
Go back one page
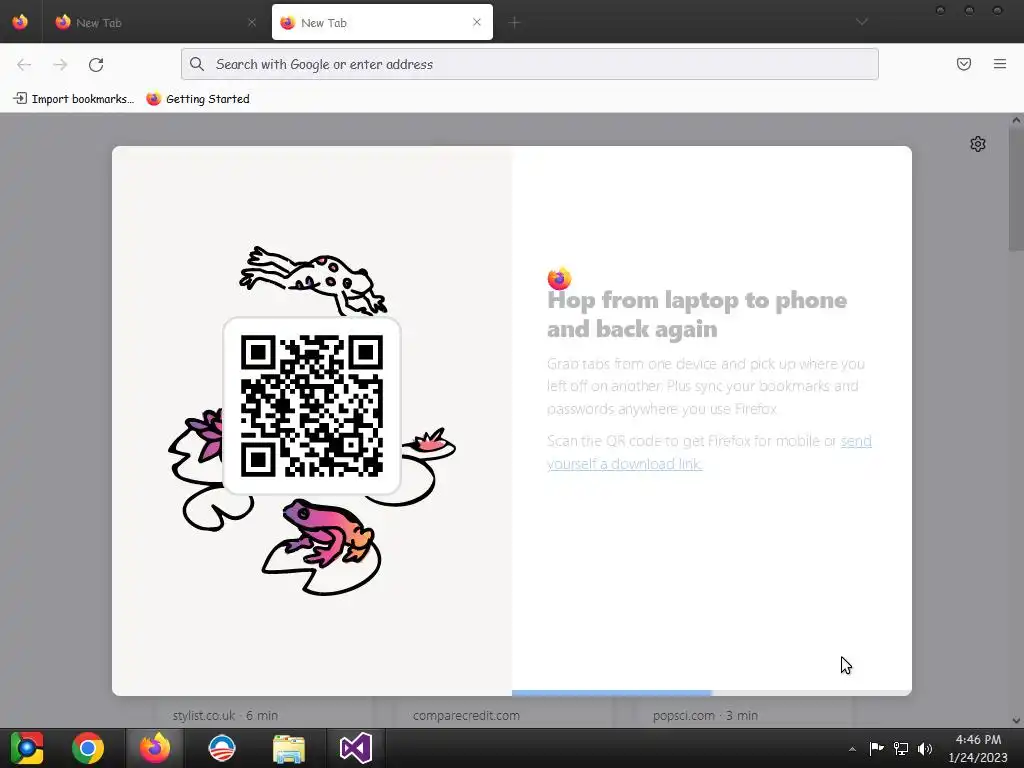[x=24, y=65]
